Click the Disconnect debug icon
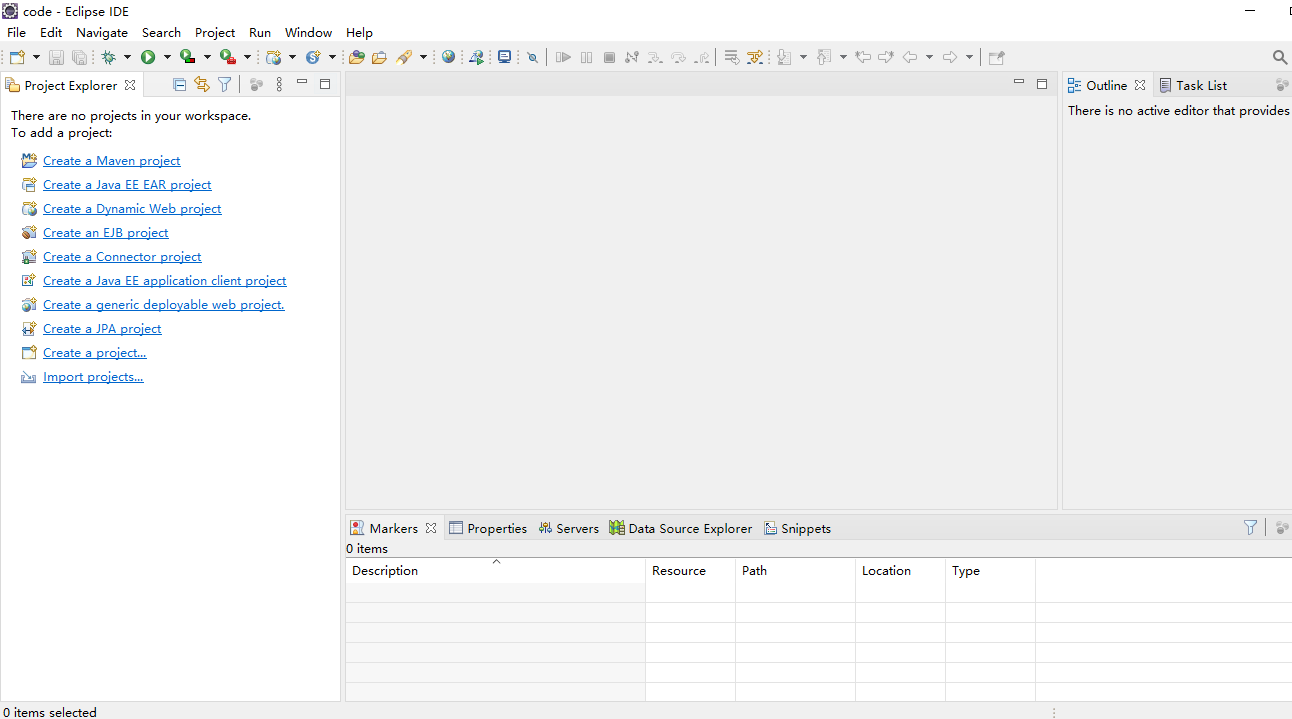The width and height of the screenshot is (1292, 719). tap(632, 57)
